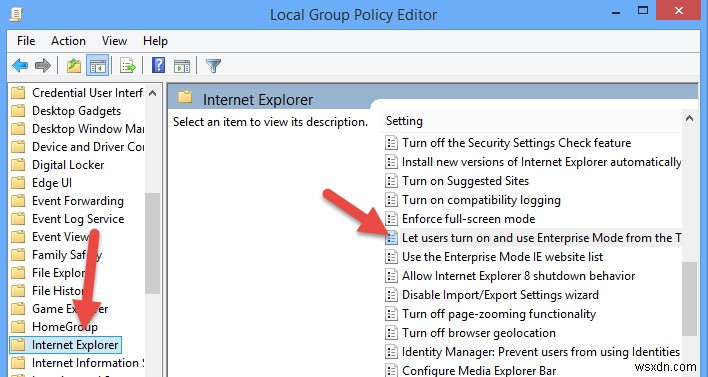This screenshot has width=708, height=377.
Task: Click folder icon beside Event Forwarding
Action: tap(18, 201)
